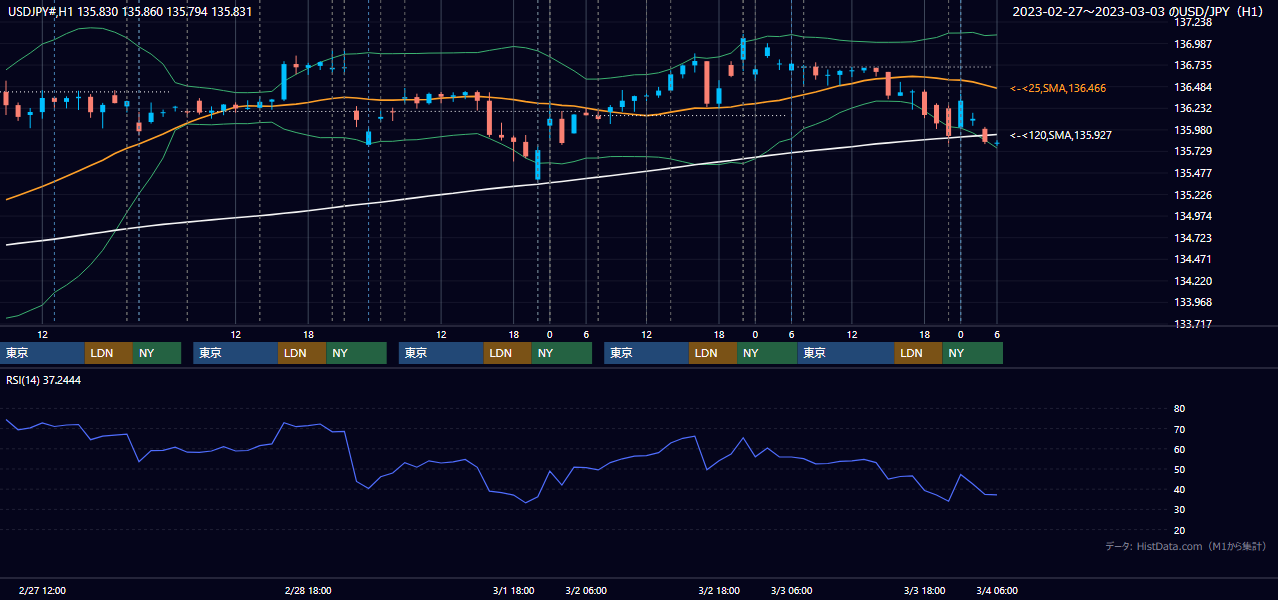Viewport: 1278px width, 600px height.
Task: Click price axis value 137.238
Action: point(1192,22)
